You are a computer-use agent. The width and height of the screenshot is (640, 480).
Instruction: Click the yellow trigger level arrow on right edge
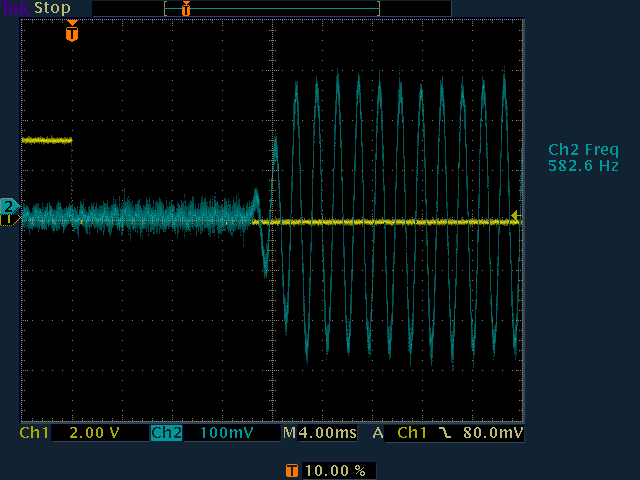(x=517, y=215)
